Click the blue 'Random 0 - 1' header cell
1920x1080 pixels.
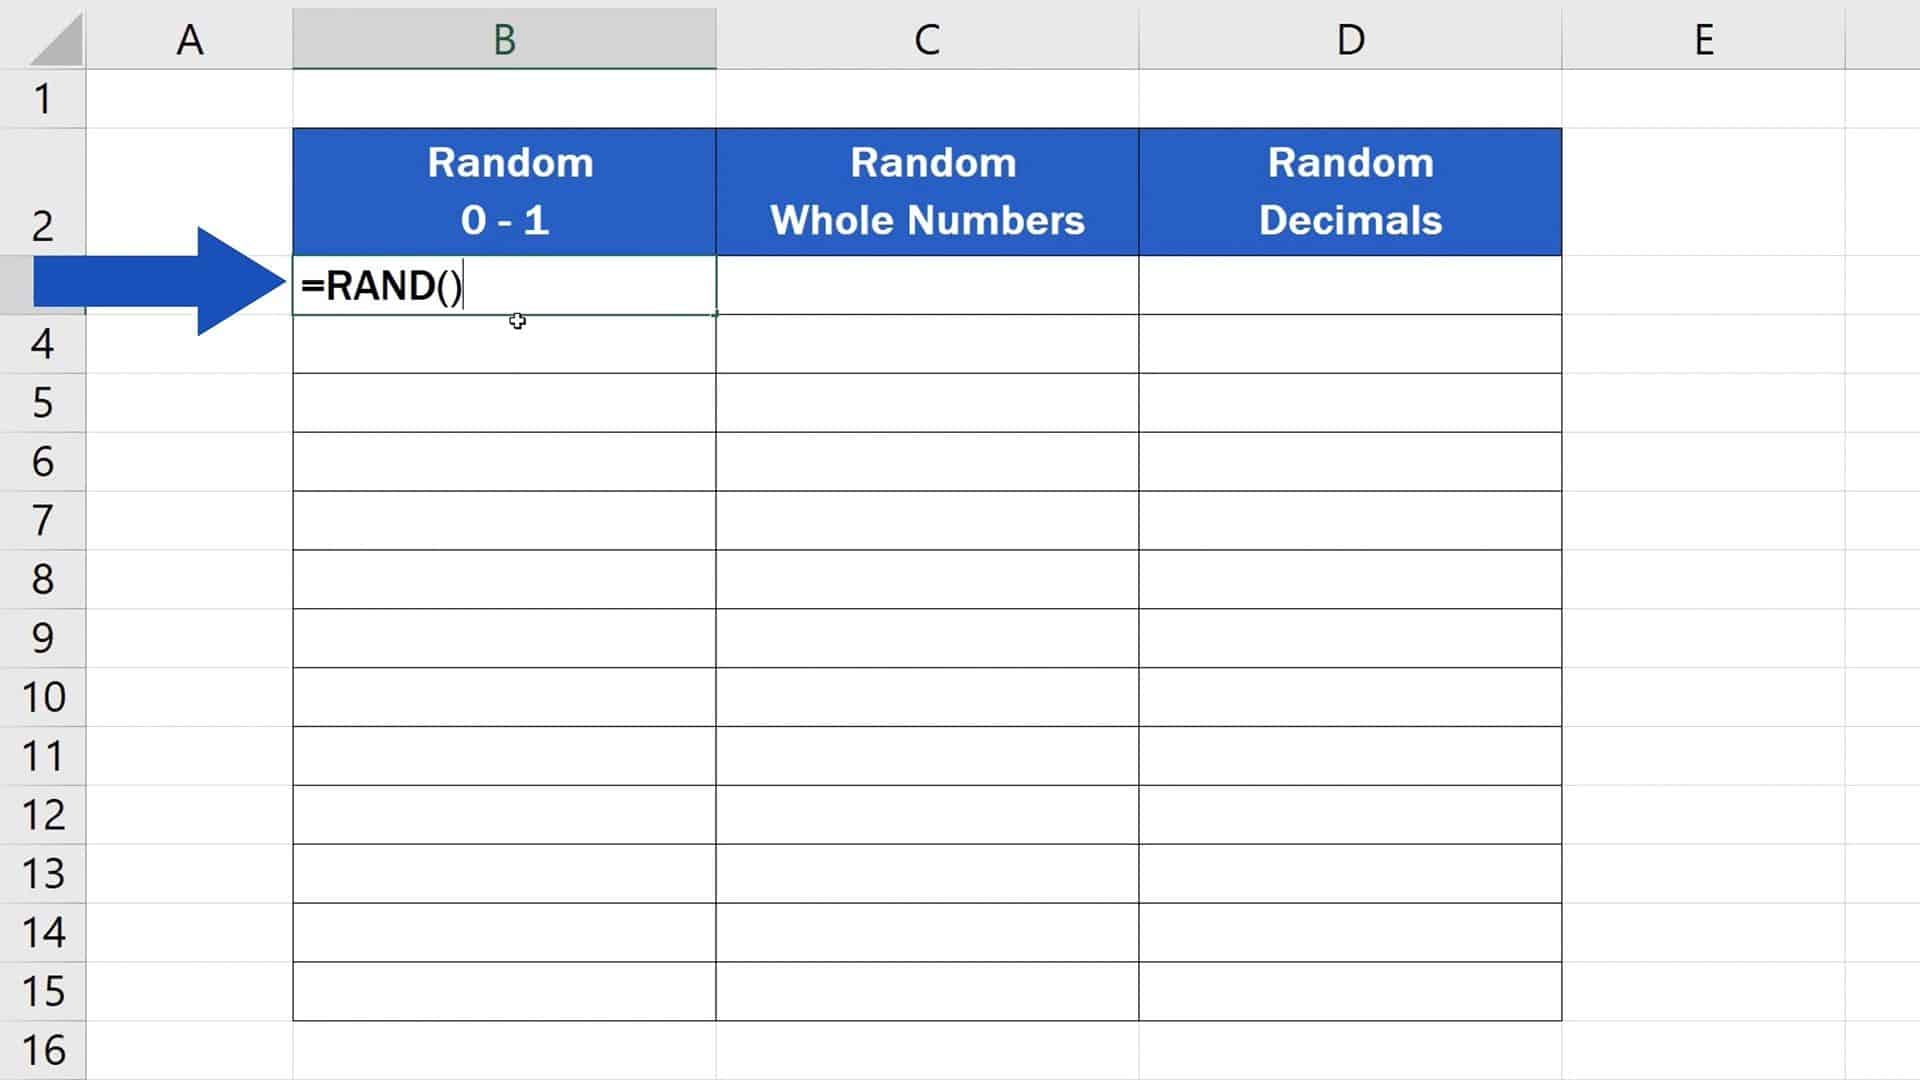pos(505,191)
